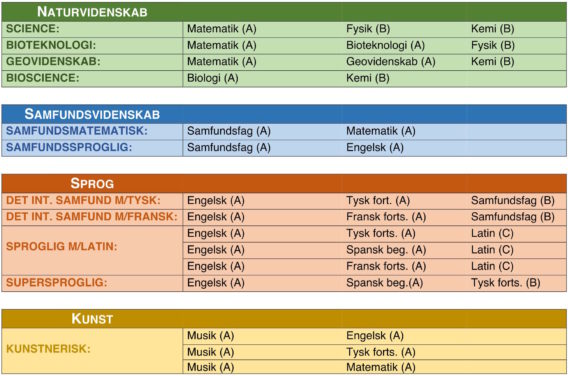Viewport: 570px width, 376px height.
Task: Click Bioteknologi (A) subject cell
Action: (x=385, y=45)
